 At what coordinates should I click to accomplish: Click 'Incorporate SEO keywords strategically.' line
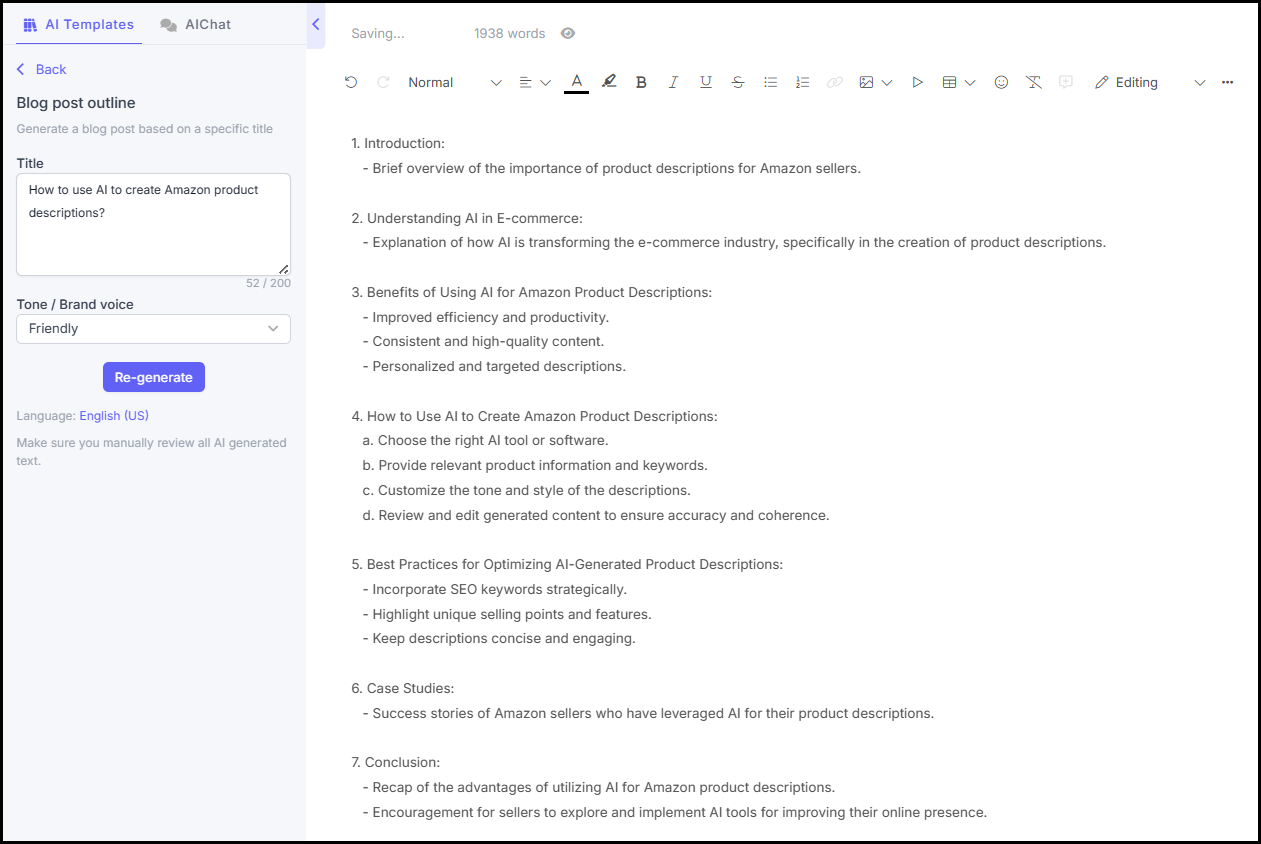click(x=495, y=589)
